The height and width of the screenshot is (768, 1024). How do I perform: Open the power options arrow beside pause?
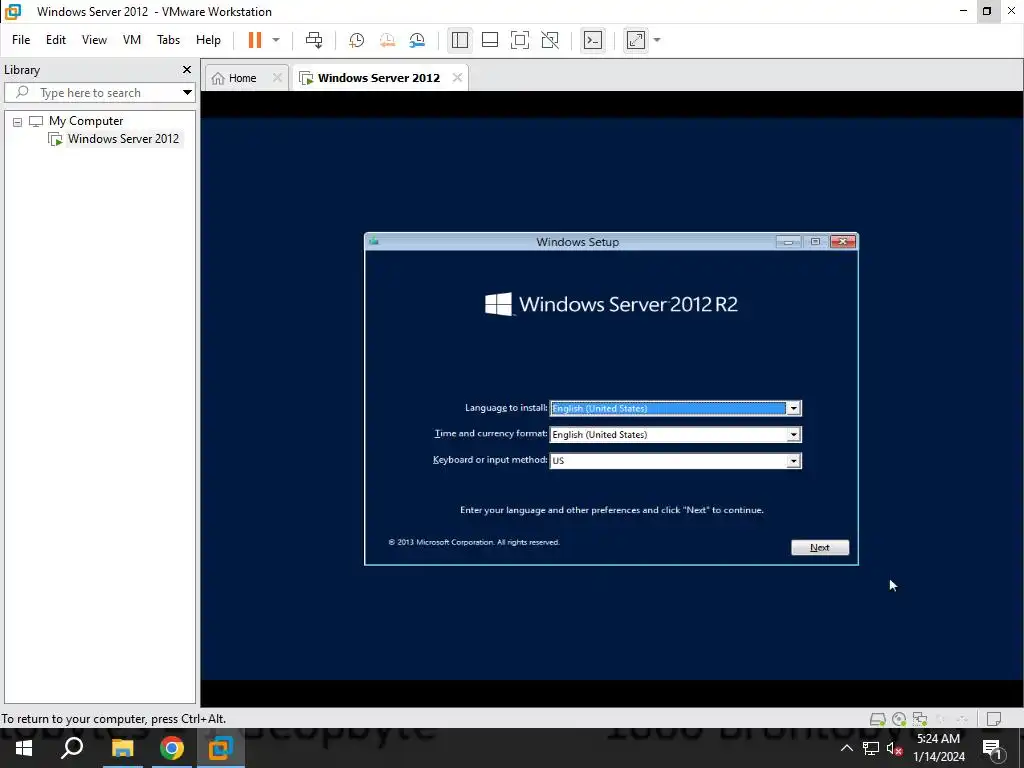[x=276, y=40]
